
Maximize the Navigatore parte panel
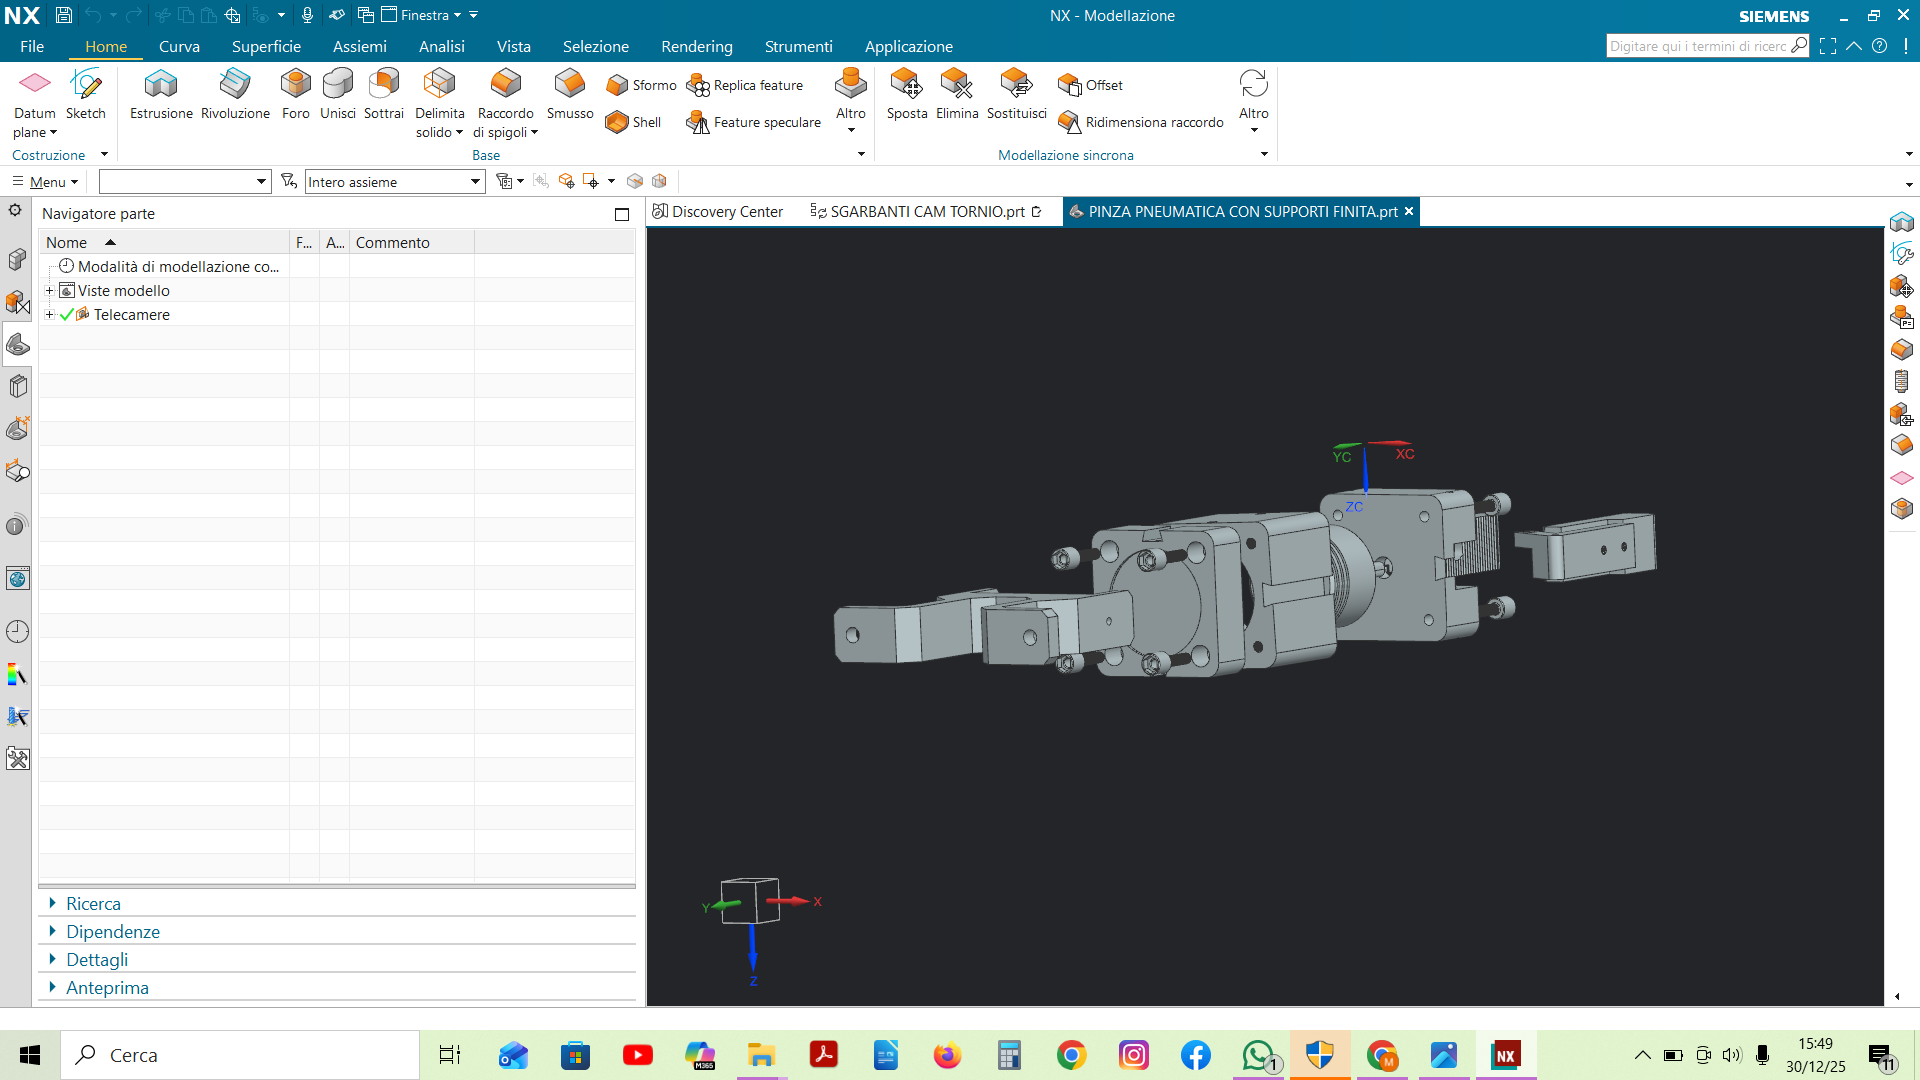pos(622,214)
